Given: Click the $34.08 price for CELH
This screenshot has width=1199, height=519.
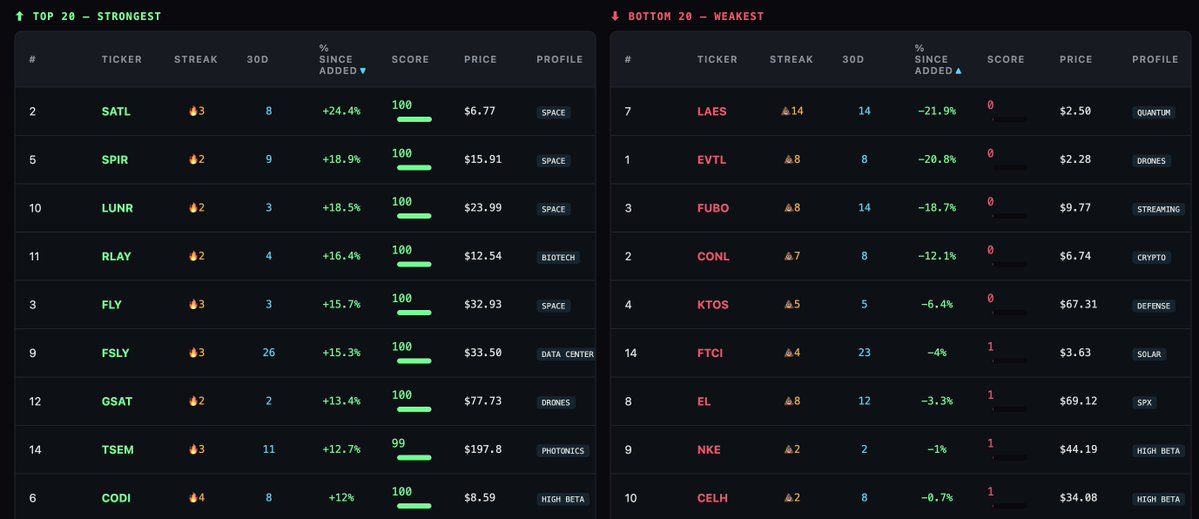Looking at the screenshot, I should click(1078, 497).
